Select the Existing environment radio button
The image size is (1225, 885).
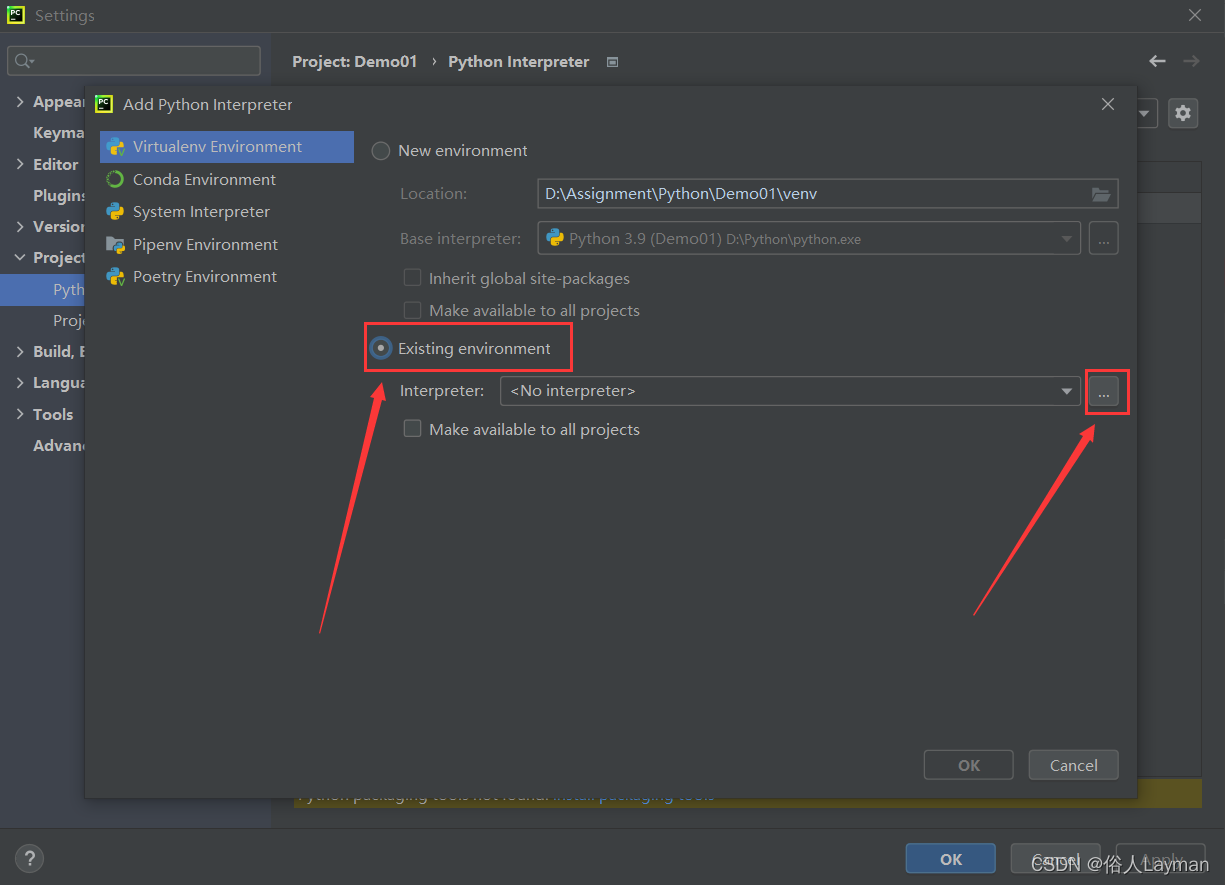[x=381, y=348]
